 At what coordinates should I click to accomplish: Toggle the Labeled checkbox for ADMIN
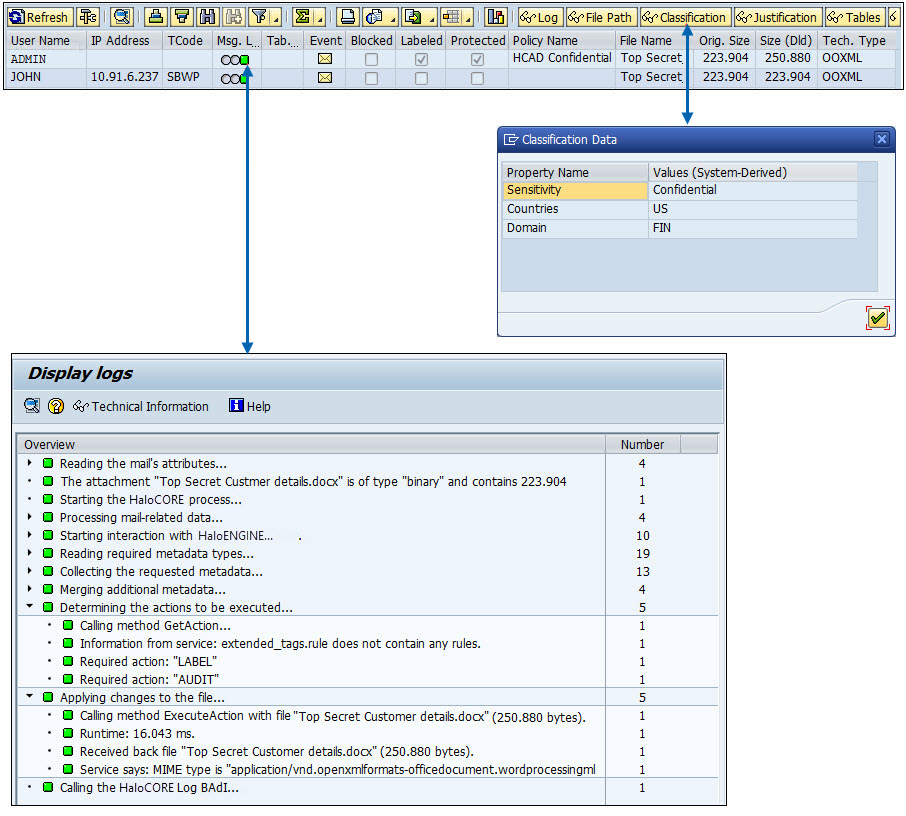(422, 60)
